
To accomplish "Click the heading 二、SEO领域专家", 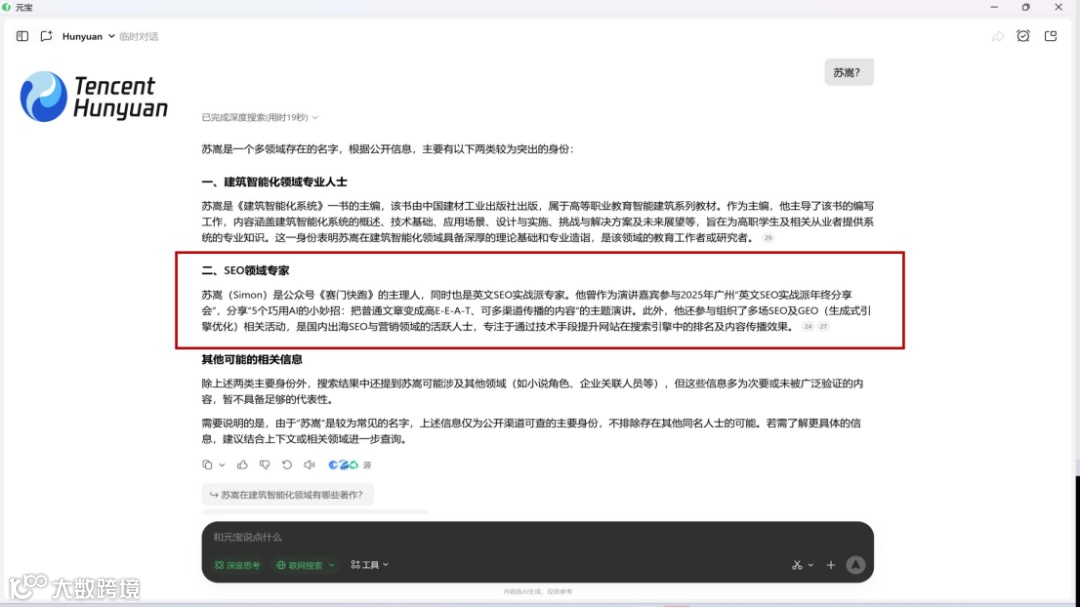I will 245,271.
